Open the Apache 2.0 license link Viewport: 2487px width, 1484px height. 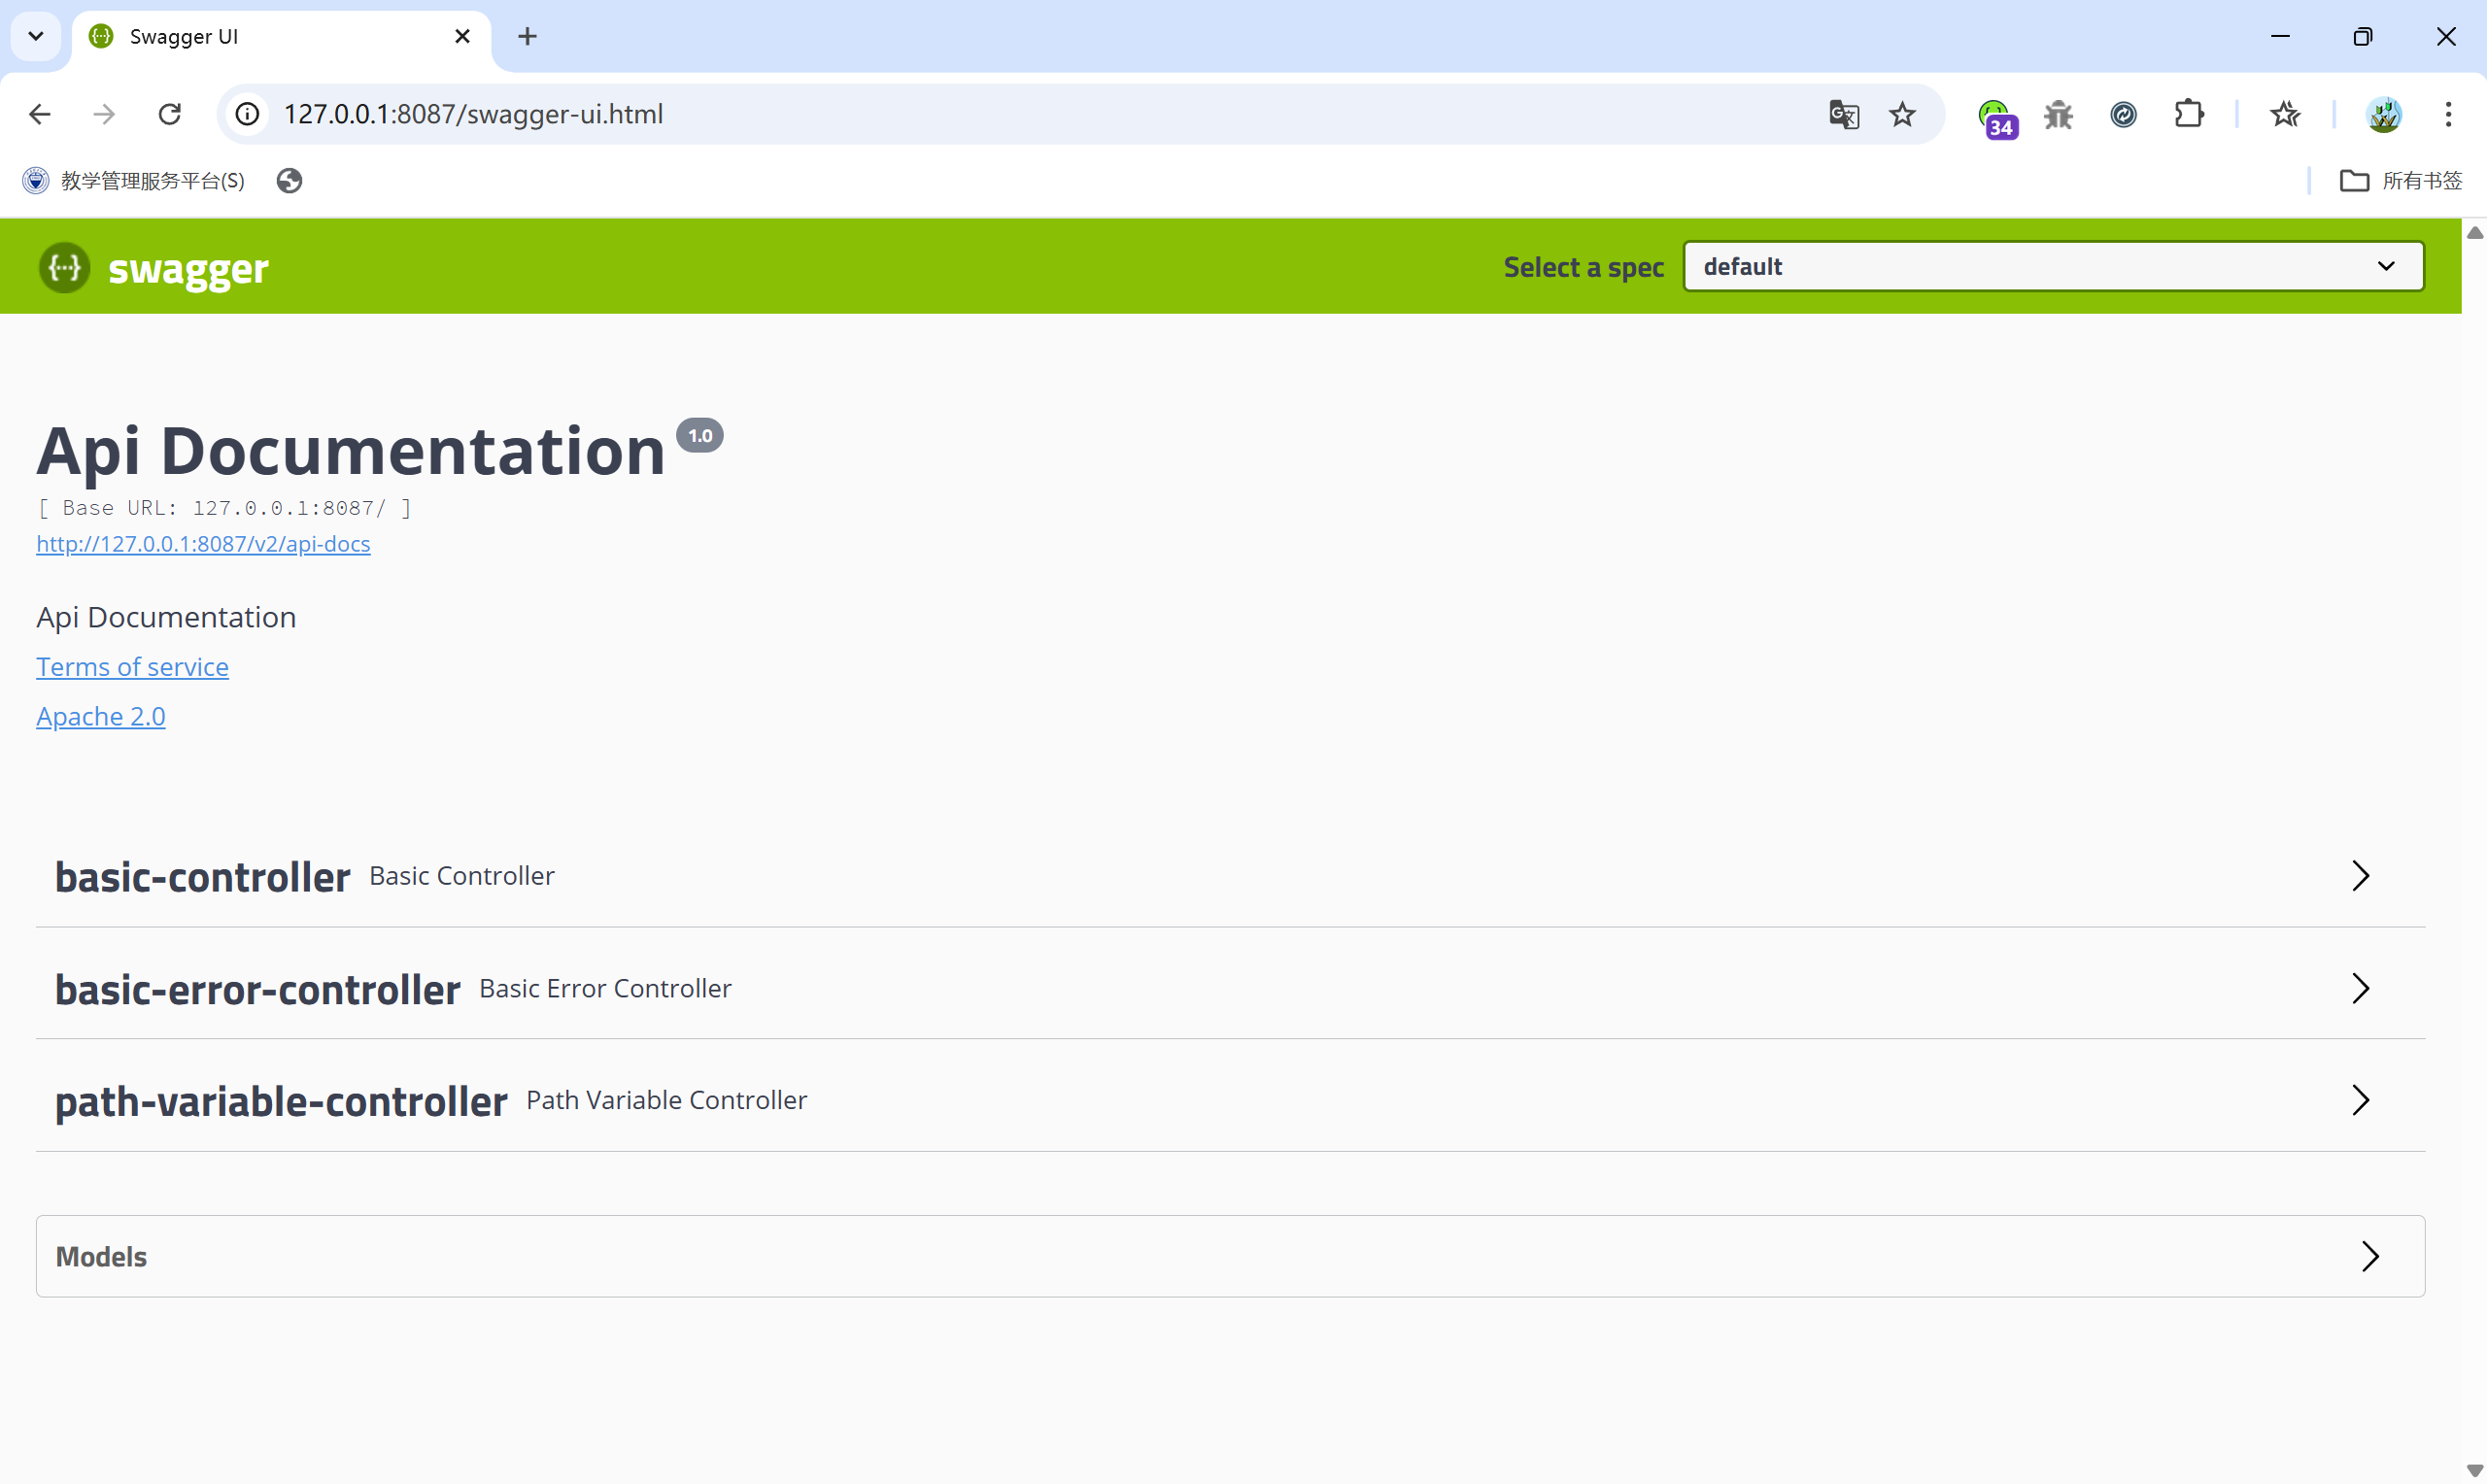coord(100,717)
